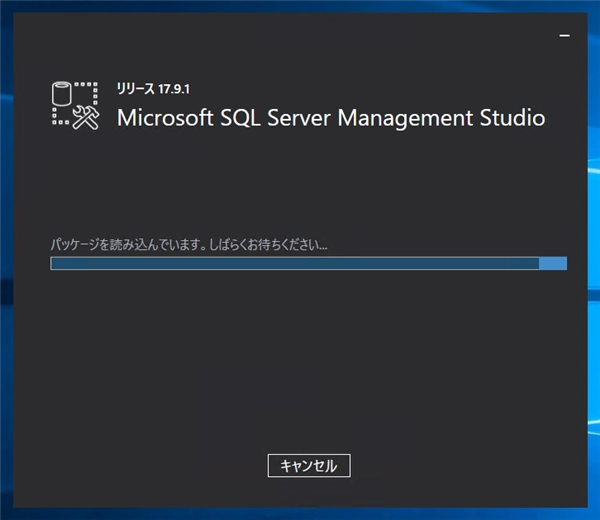Screen dimensions: 600x520
Task: Click the version number 17.9.1
Action: click(174, 89)
